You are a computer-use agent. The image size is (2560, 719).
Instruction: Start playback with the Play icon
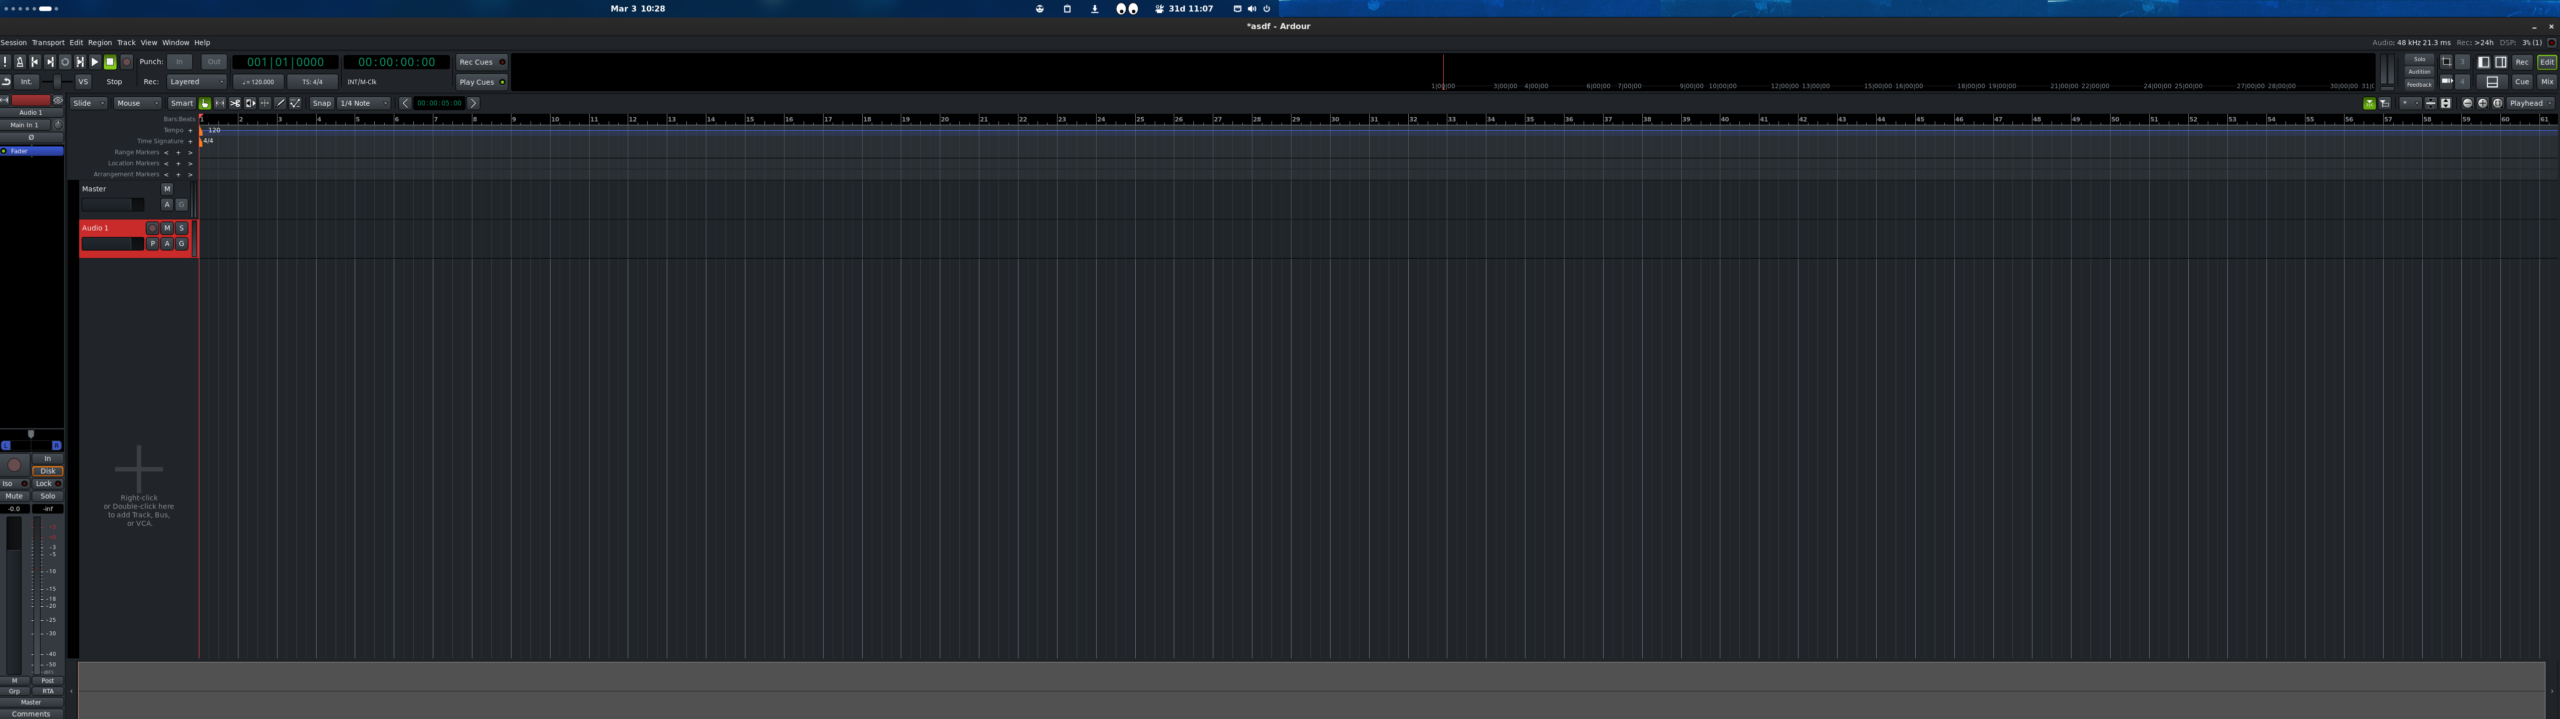(x=95, y=62)
